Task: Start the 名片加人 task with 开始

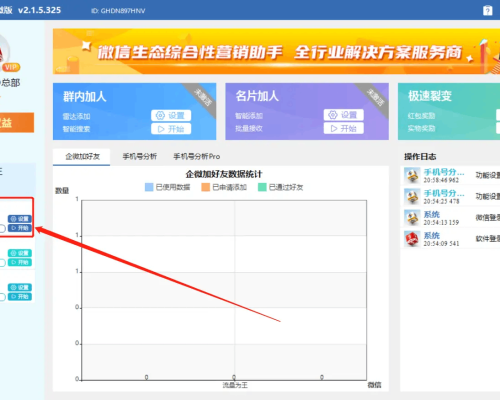Action: pos(344,128)
